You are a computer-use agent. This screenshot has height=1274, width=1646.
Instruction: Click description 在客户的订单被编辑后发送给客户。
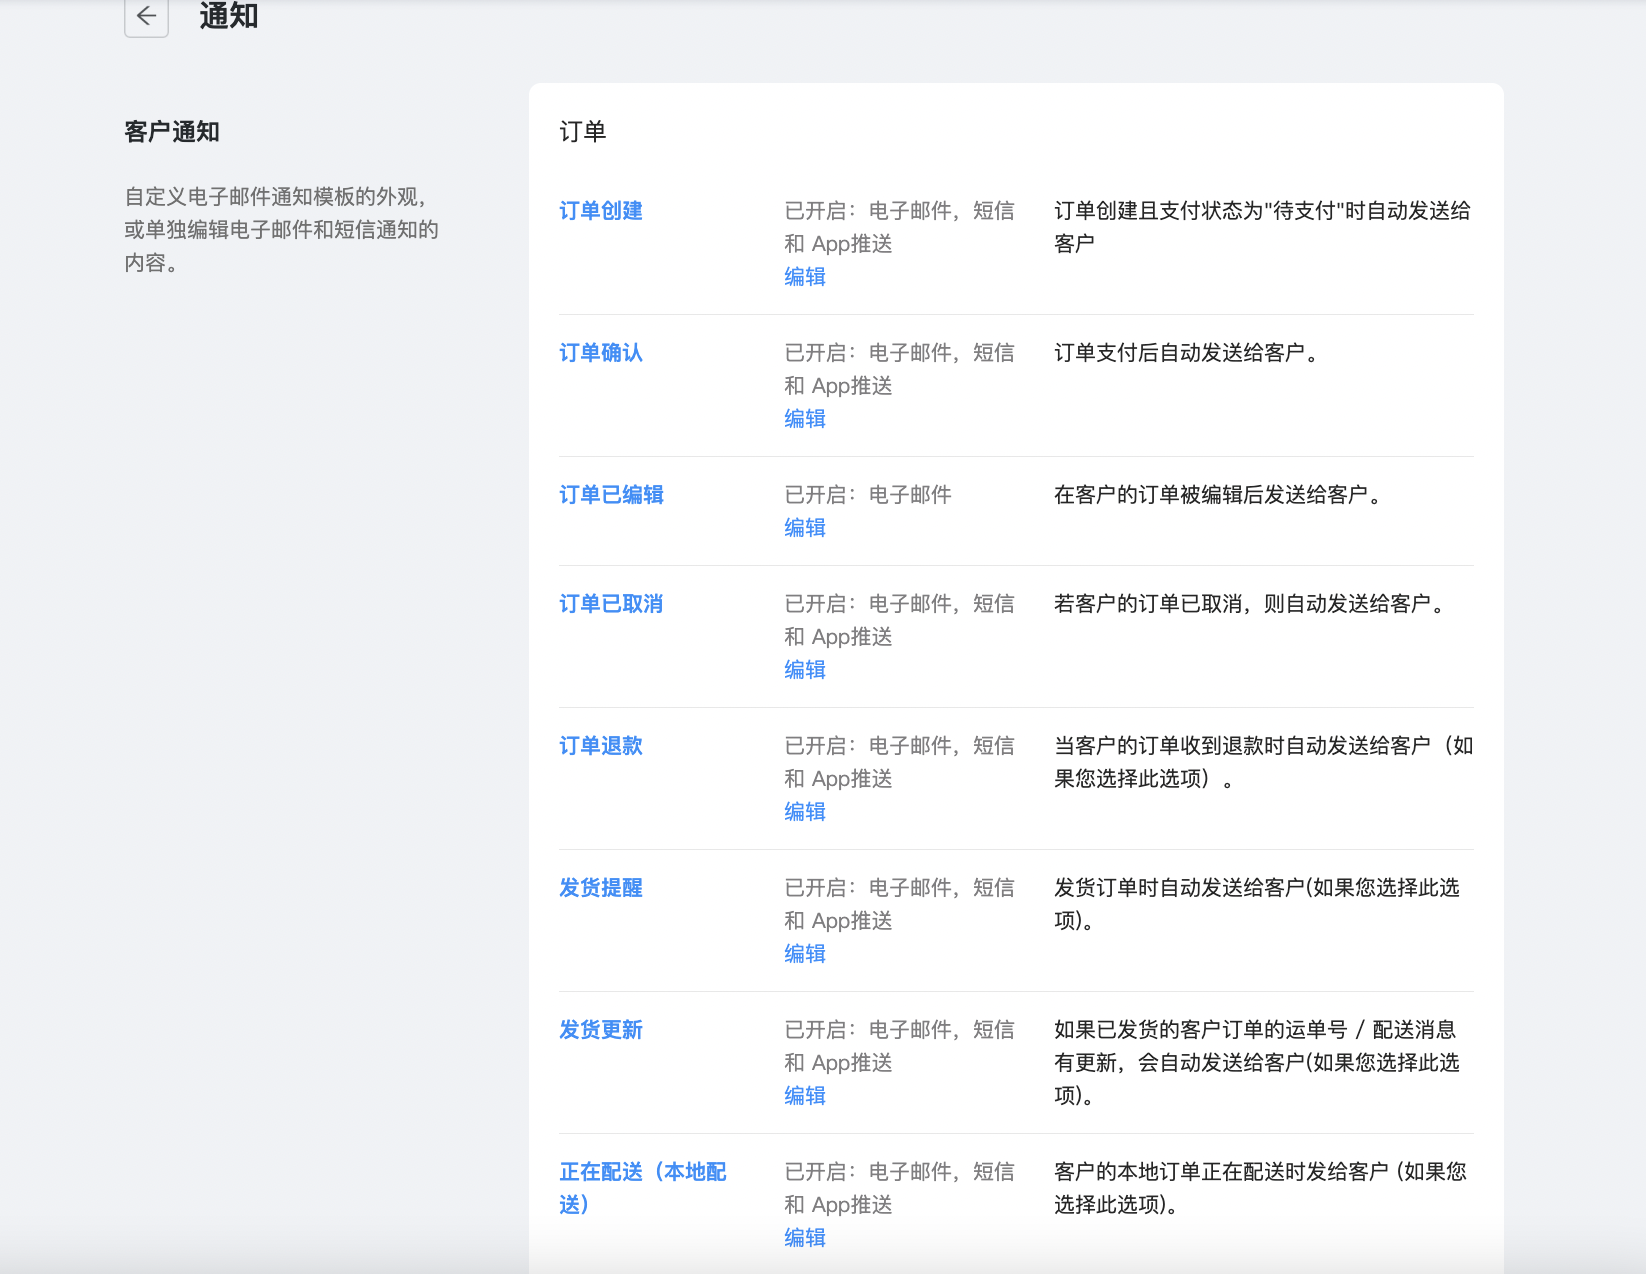pyautogui.click(x=1218, y=495)
